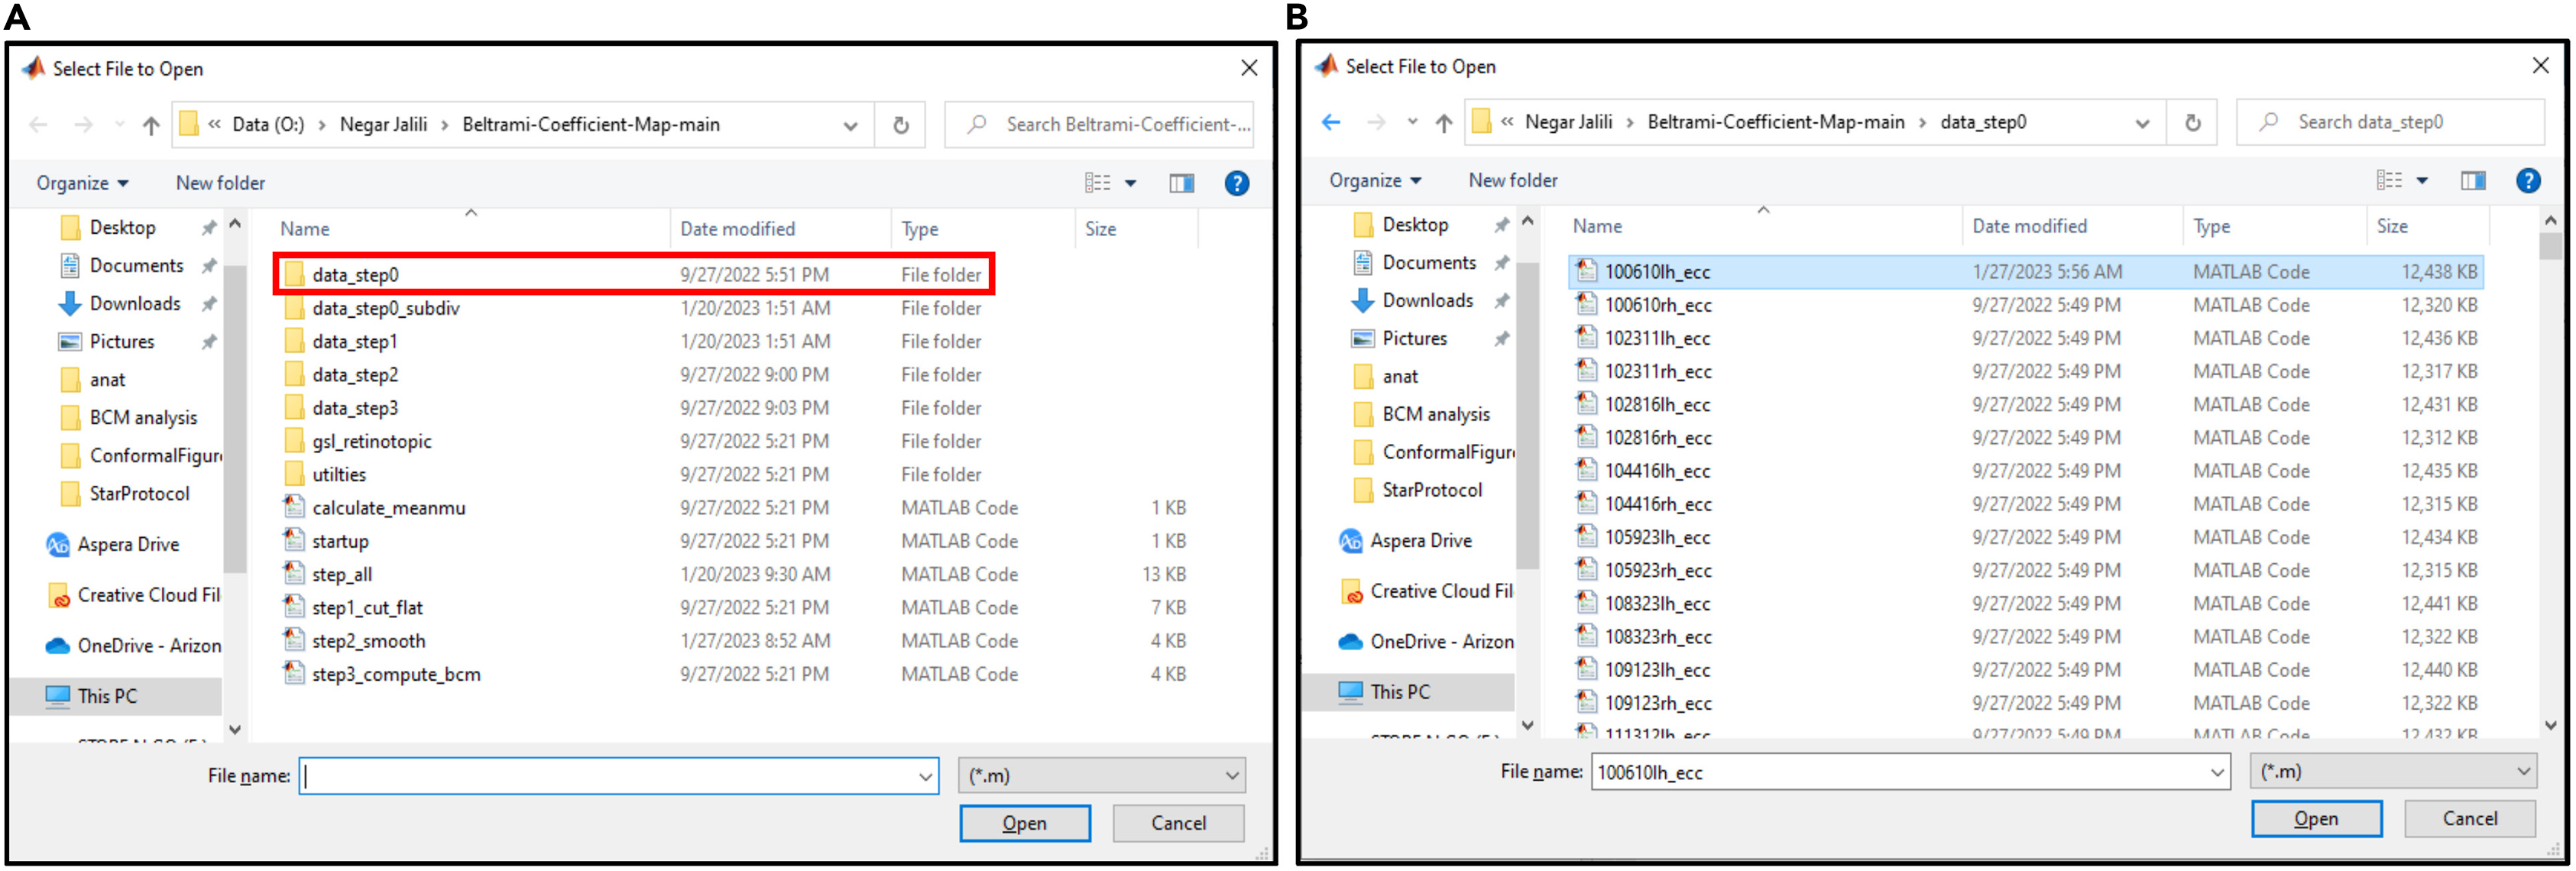This screenshot has height=871, width=2576.
Task: Click the back arrow in right dialog
Action: 1330,122
